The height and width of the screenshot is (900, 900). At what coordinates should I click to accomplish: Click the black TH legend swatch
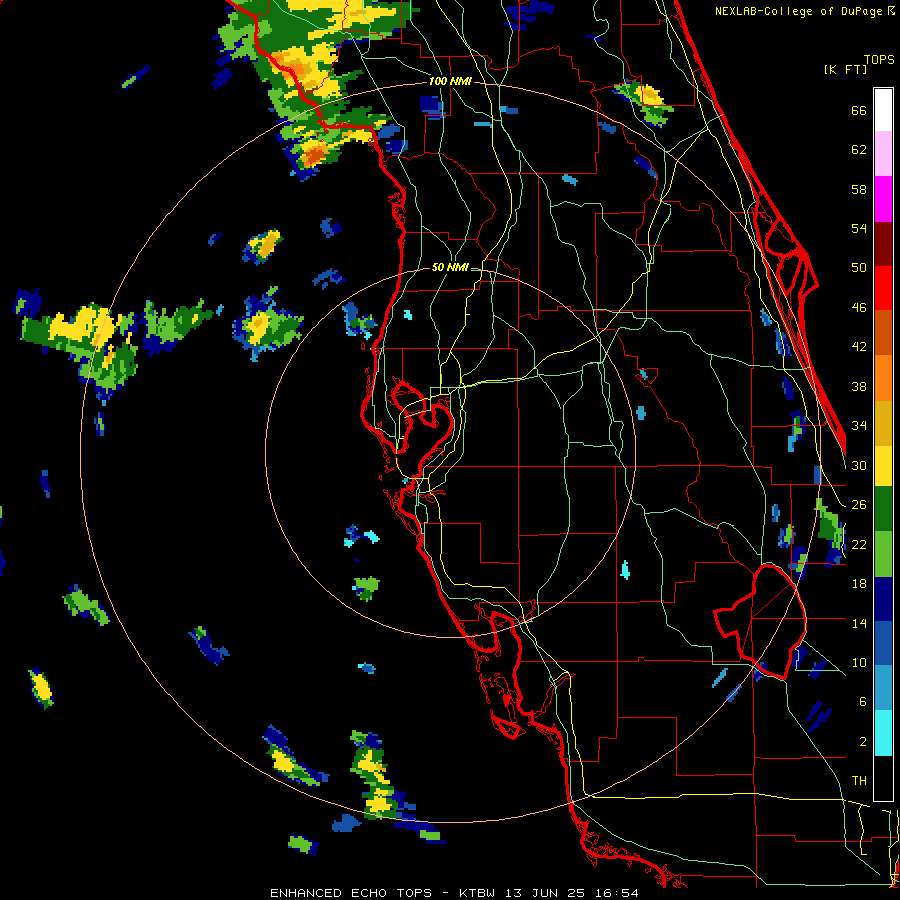[x=883, y=778]
